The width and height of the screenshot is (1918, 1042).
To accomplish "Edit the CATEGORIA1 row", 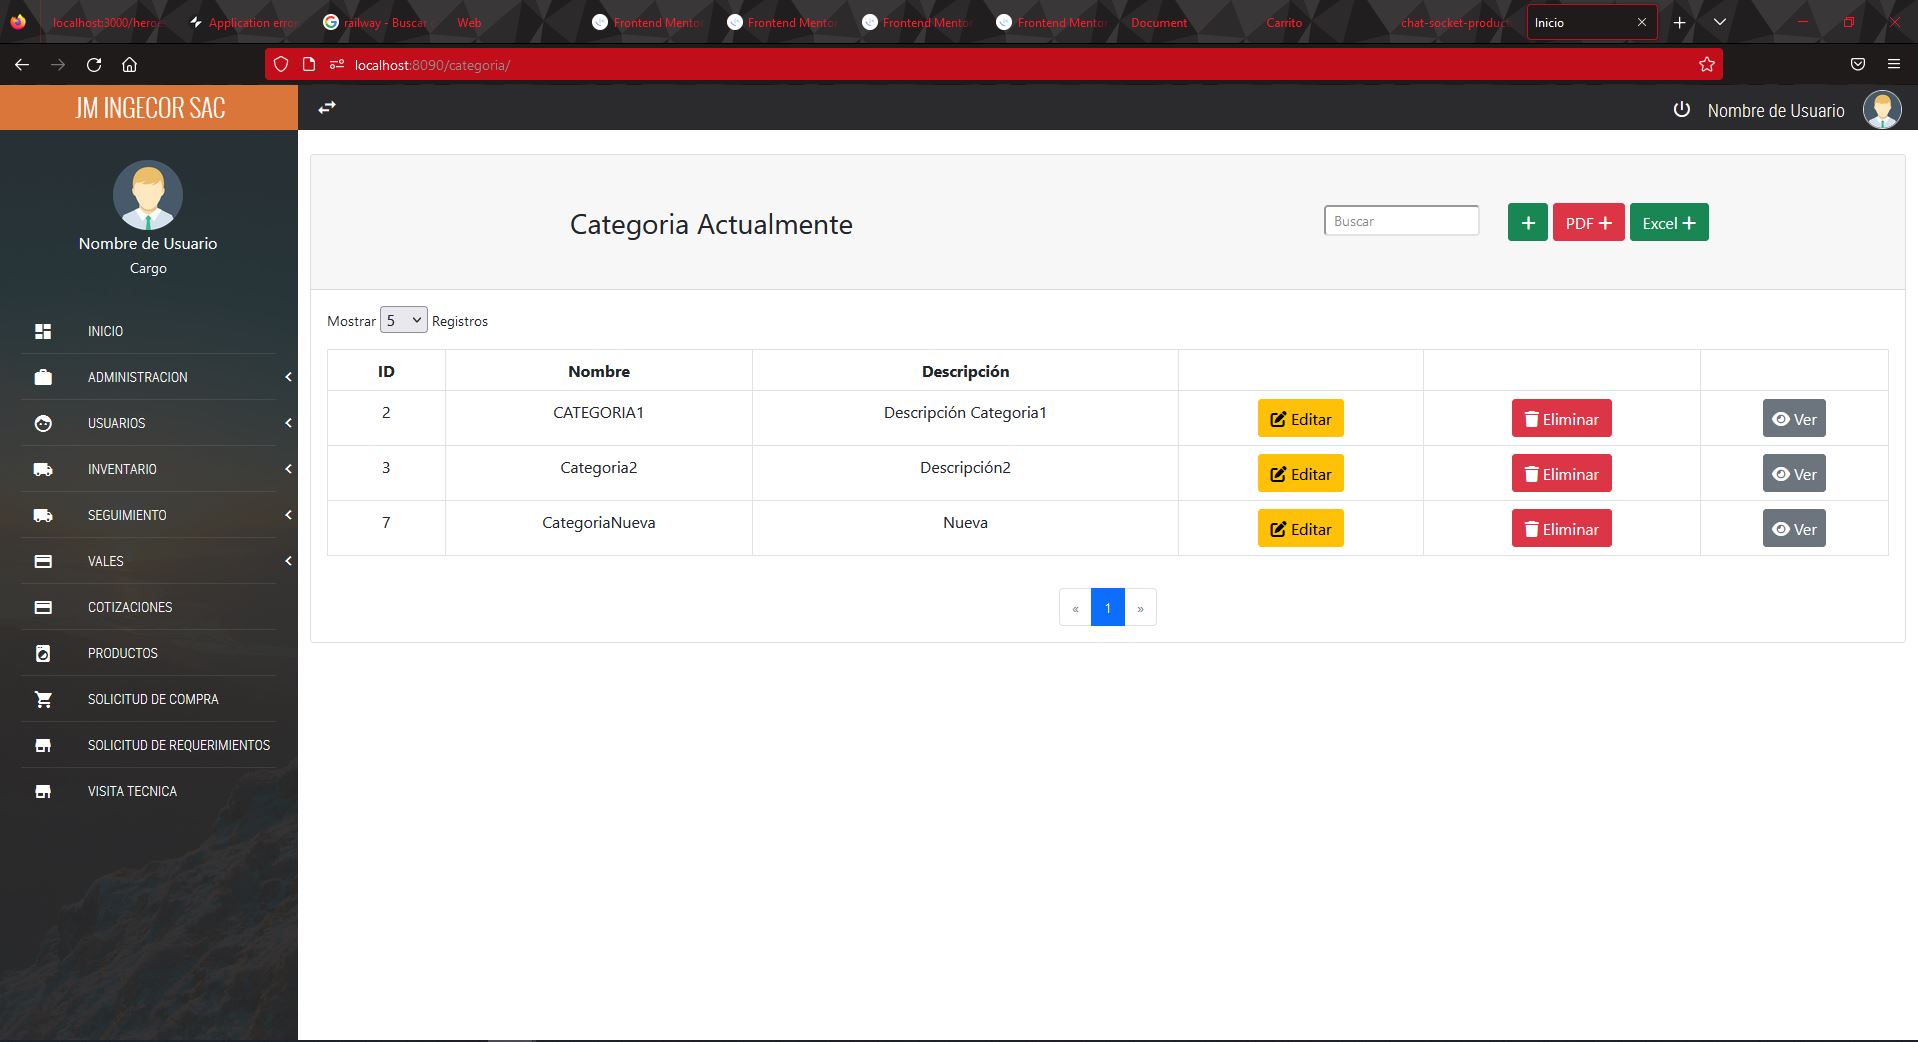I will pyautogui.click(x=1300, y=419).
